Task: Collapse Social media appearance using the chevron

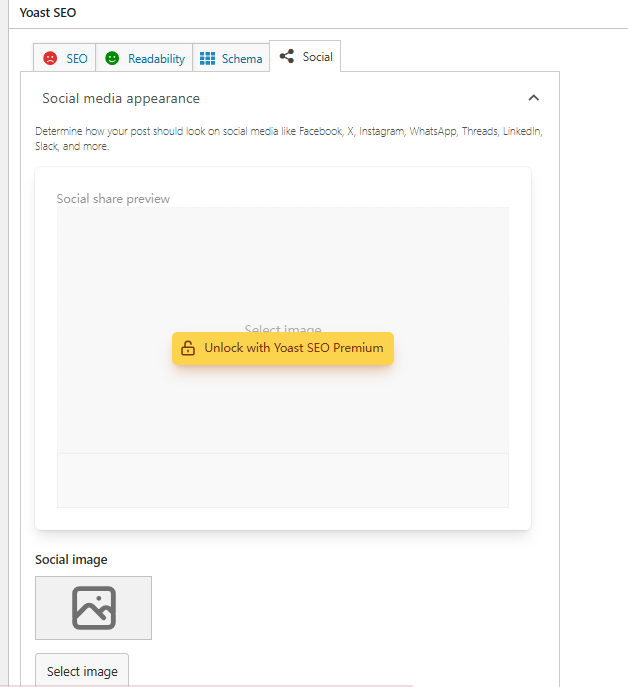Action: (x=533, y=98)
